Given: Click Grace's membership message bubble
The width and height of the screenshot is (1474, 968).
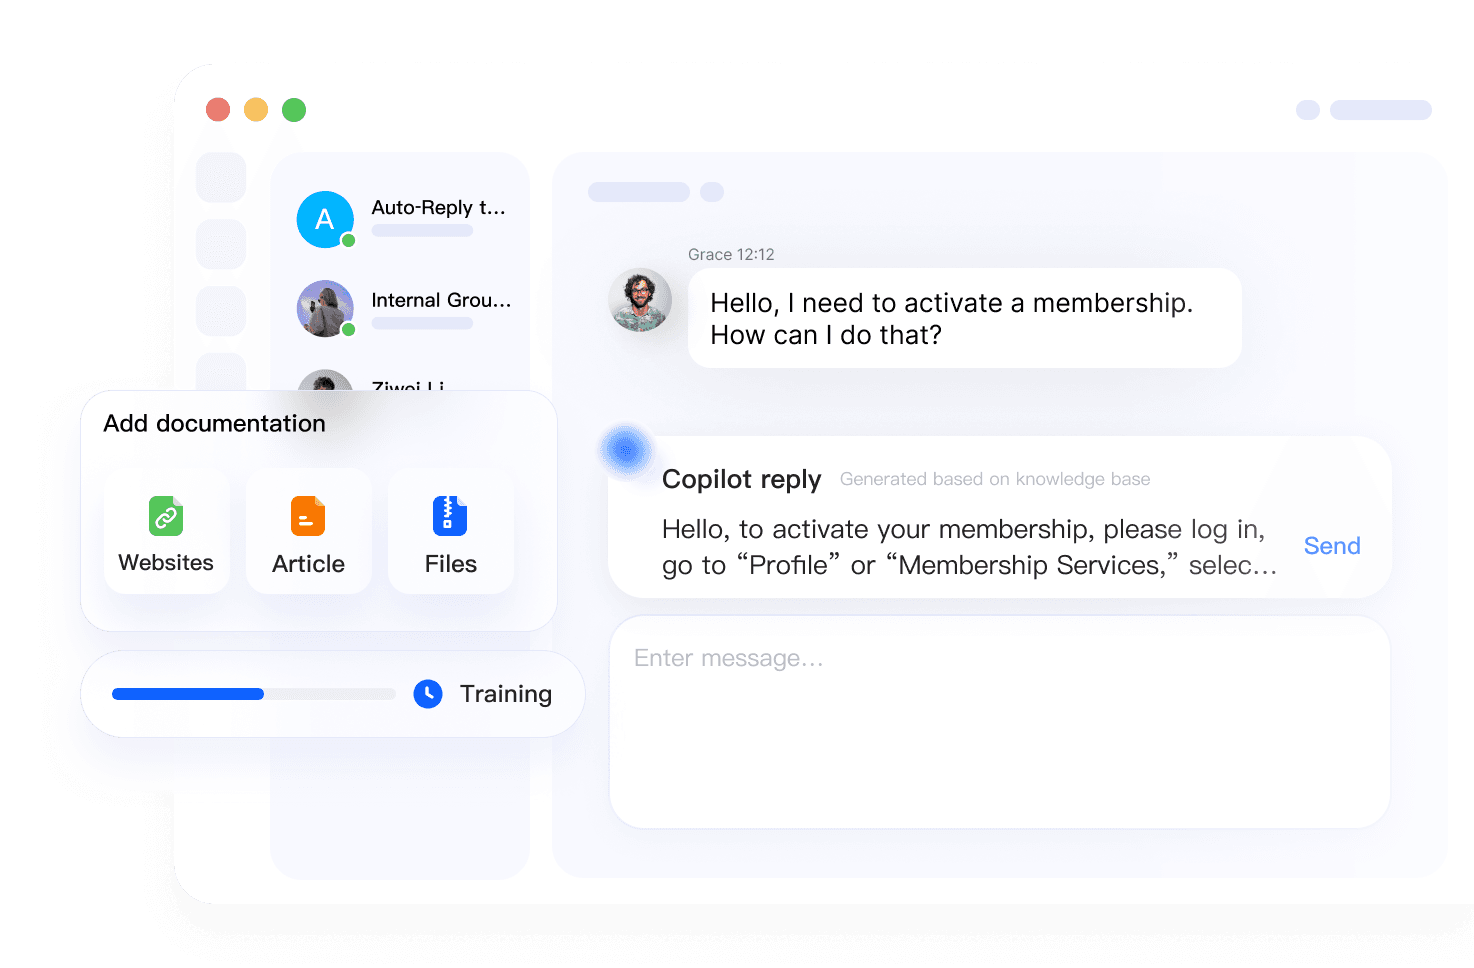Looking at the screenshot, I should click(x=965, y=318).
